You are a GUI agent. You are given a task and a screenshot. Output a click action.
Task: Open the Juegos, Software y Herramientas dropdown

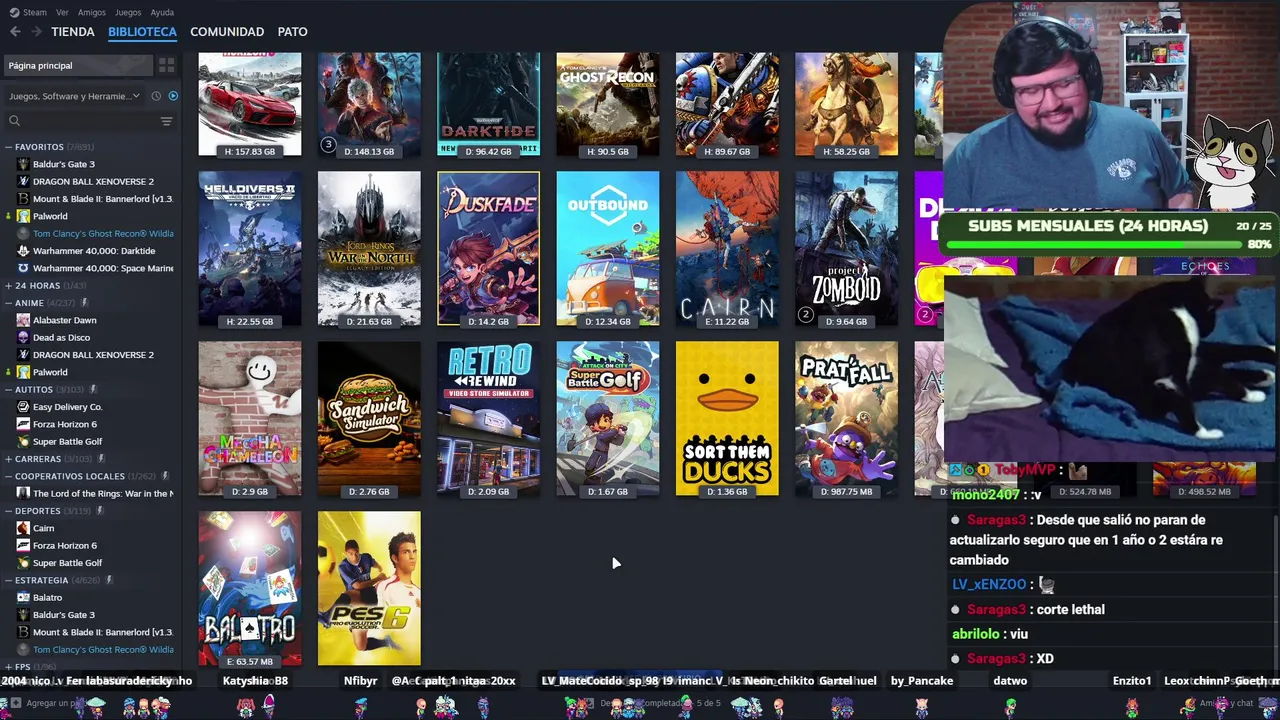(76, 96)
